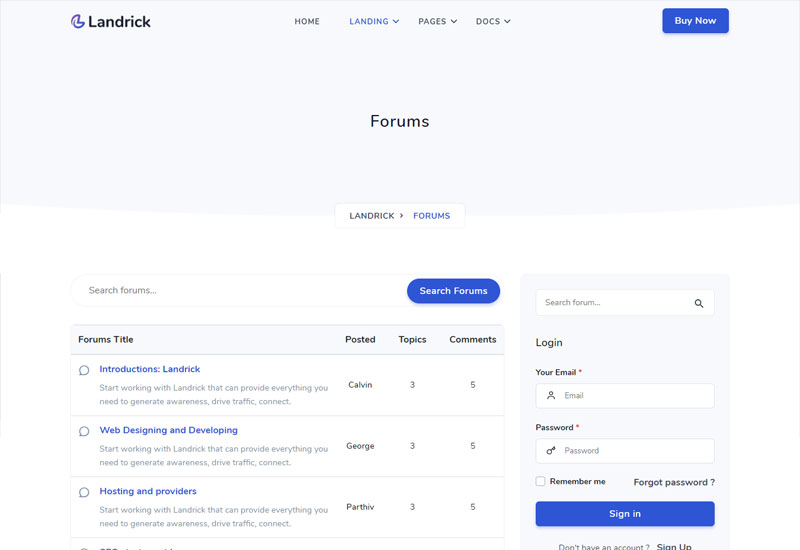This screenshot has height=550, width=800.
Task: Click chat bubble icon beside Introductions: Landrick
Action: 84,370
